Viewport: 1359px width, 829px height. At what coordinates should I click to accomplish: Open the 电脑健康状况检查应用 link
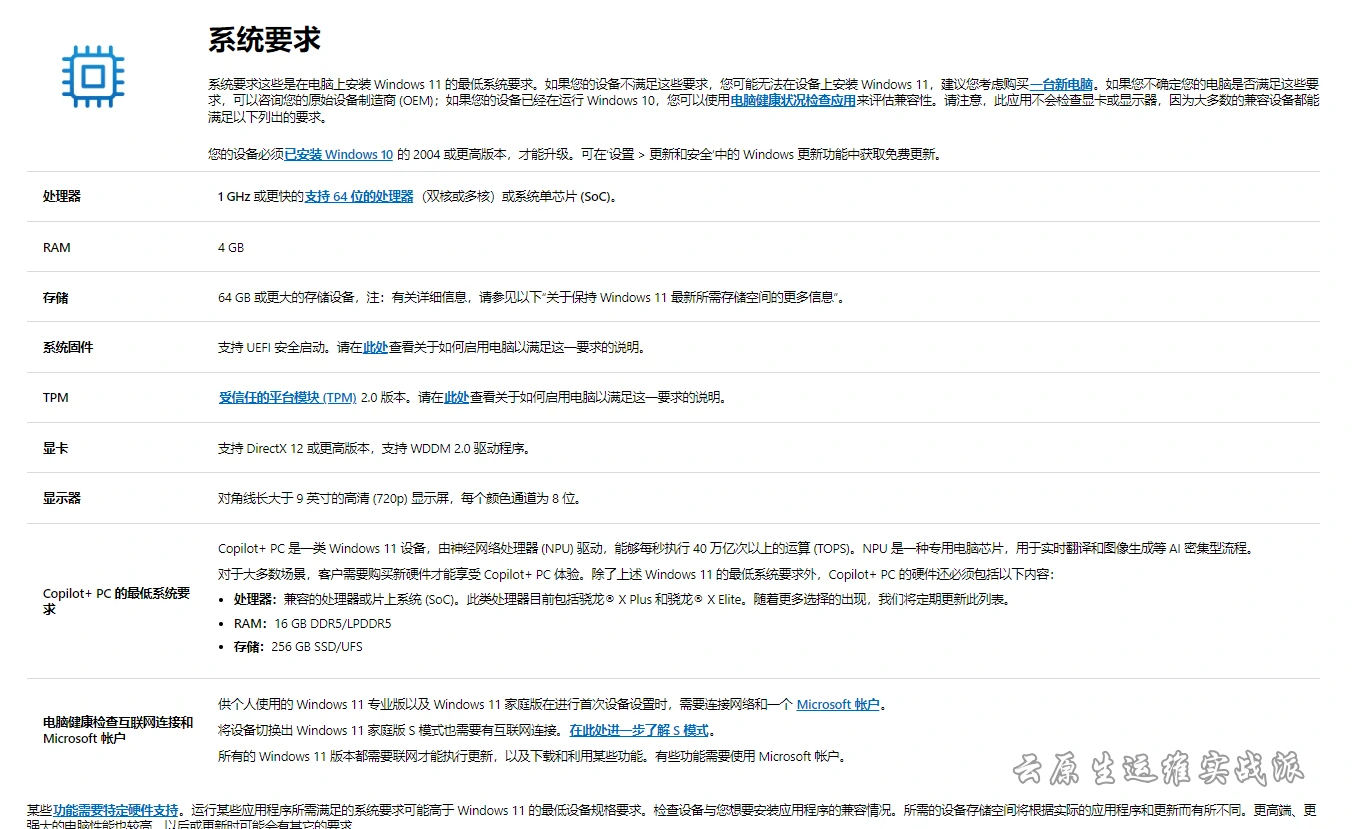tap(792, 100)
